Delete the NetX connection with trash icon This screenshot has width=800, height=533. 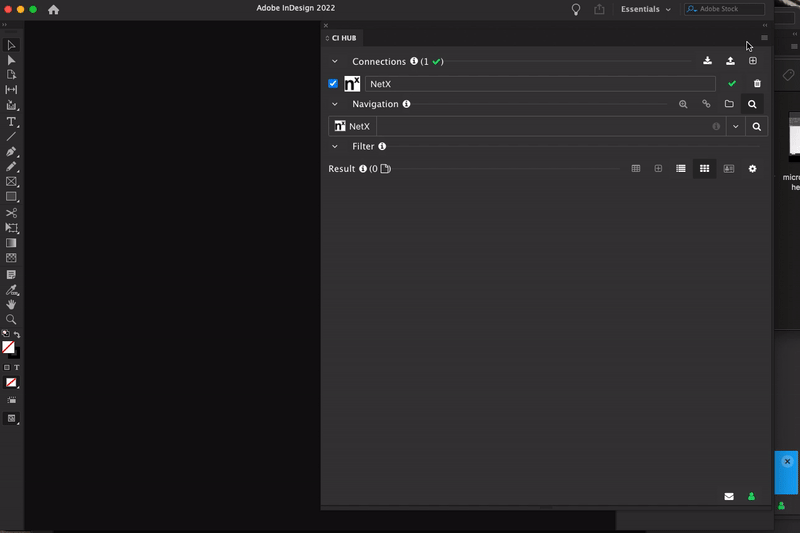tap(757, 84)
